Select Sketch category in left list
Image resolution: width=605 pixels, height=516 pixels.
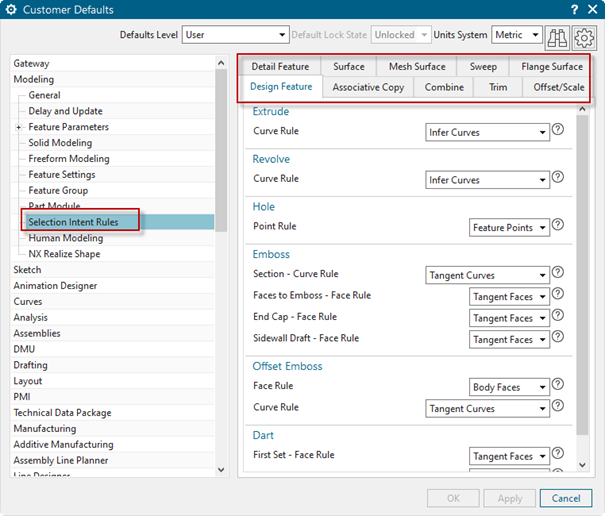click(27, 270)
